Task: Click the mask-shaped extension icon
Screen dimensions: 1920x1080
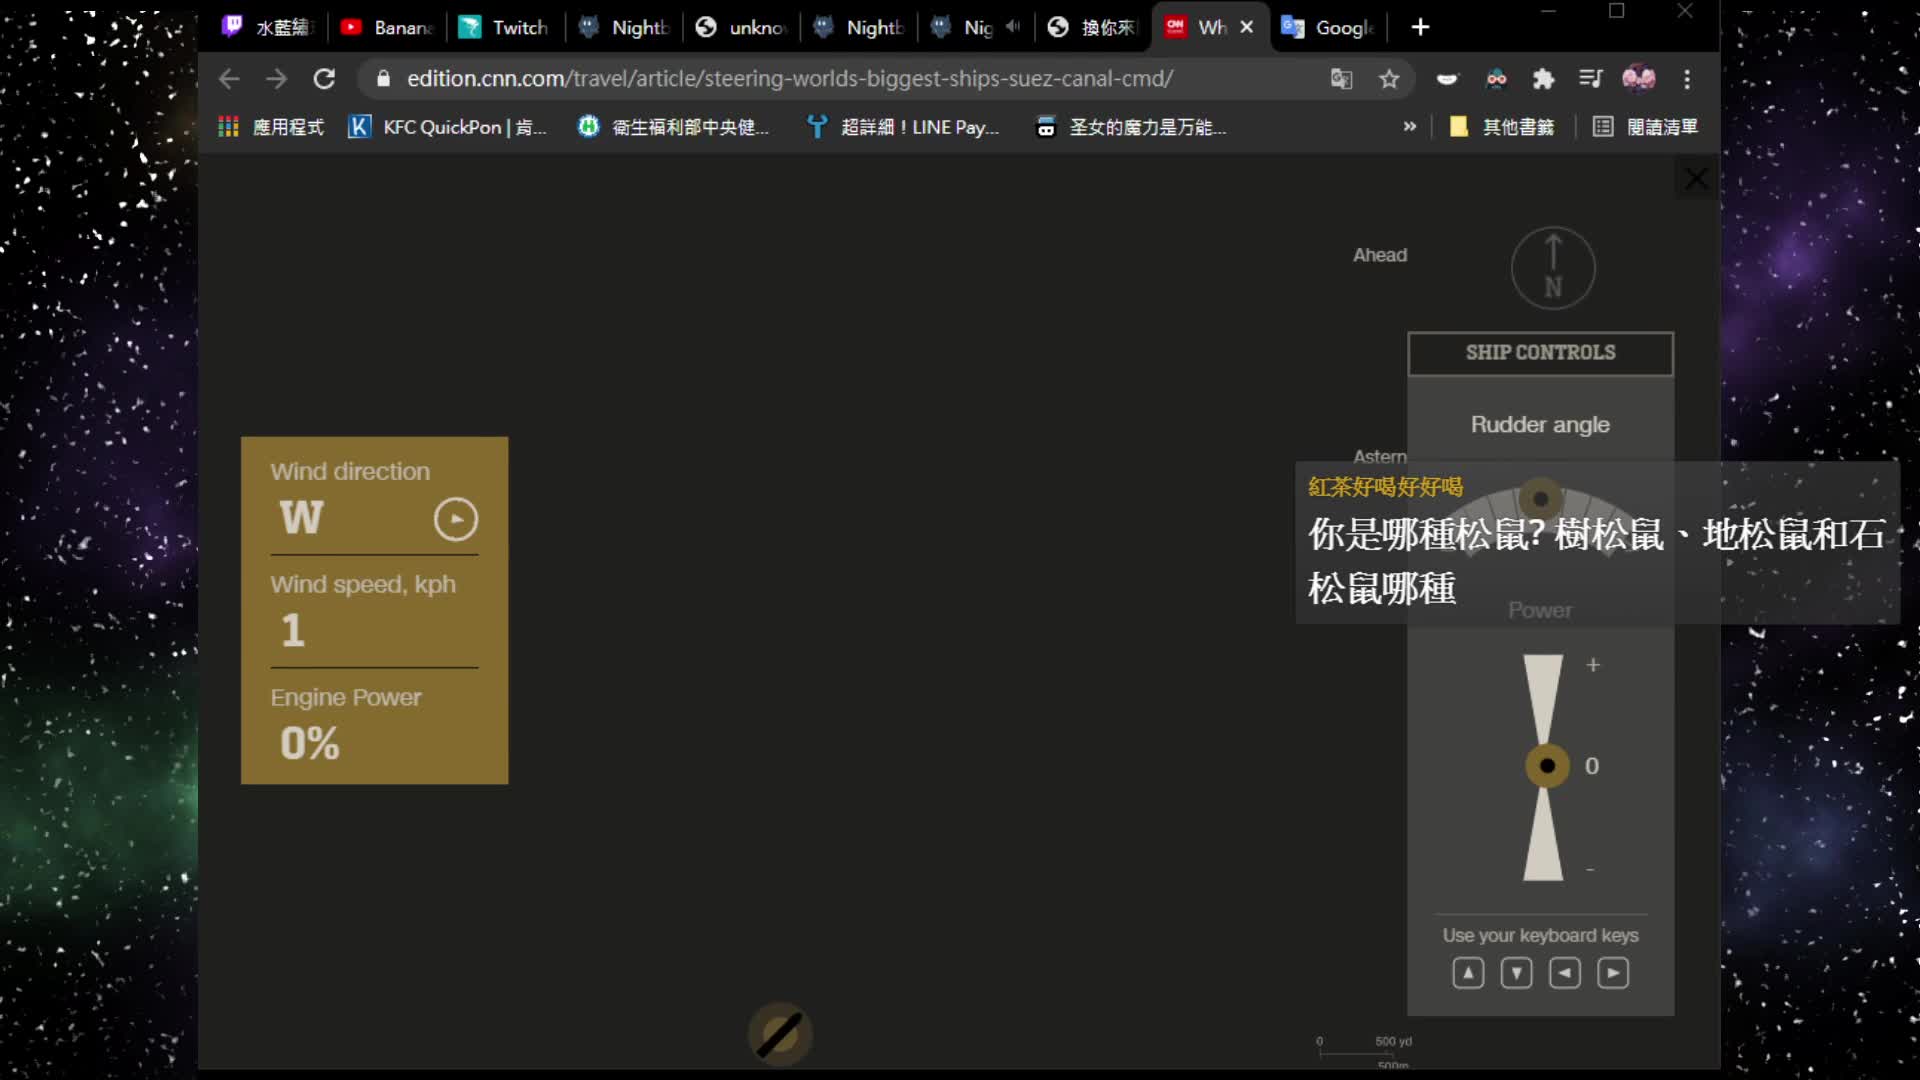Action: 1447,79
